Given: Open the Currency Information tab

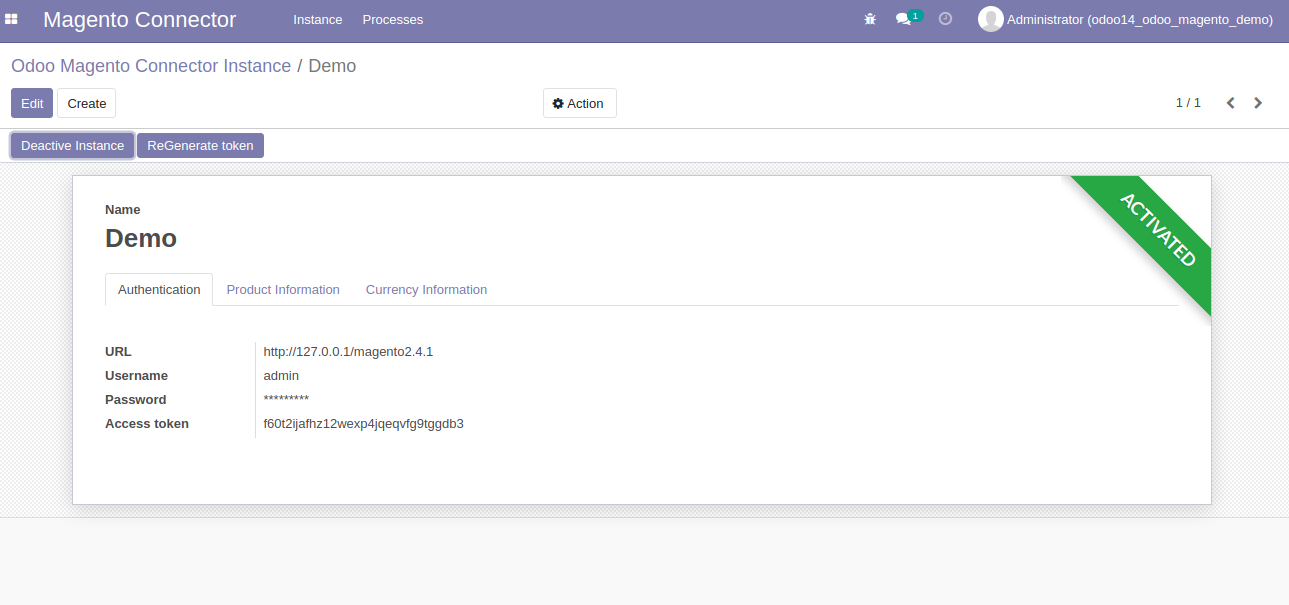Looking at the screenshot, I should (x=426, y=289).
